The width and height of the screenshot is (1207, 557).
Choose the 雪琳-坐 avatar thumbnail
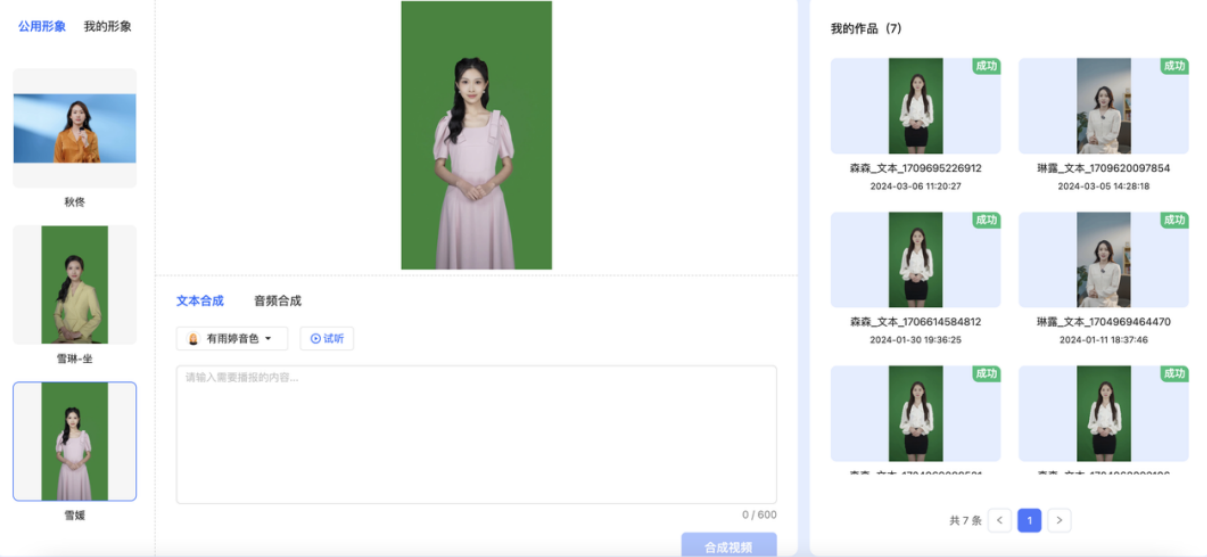point(75,285)
